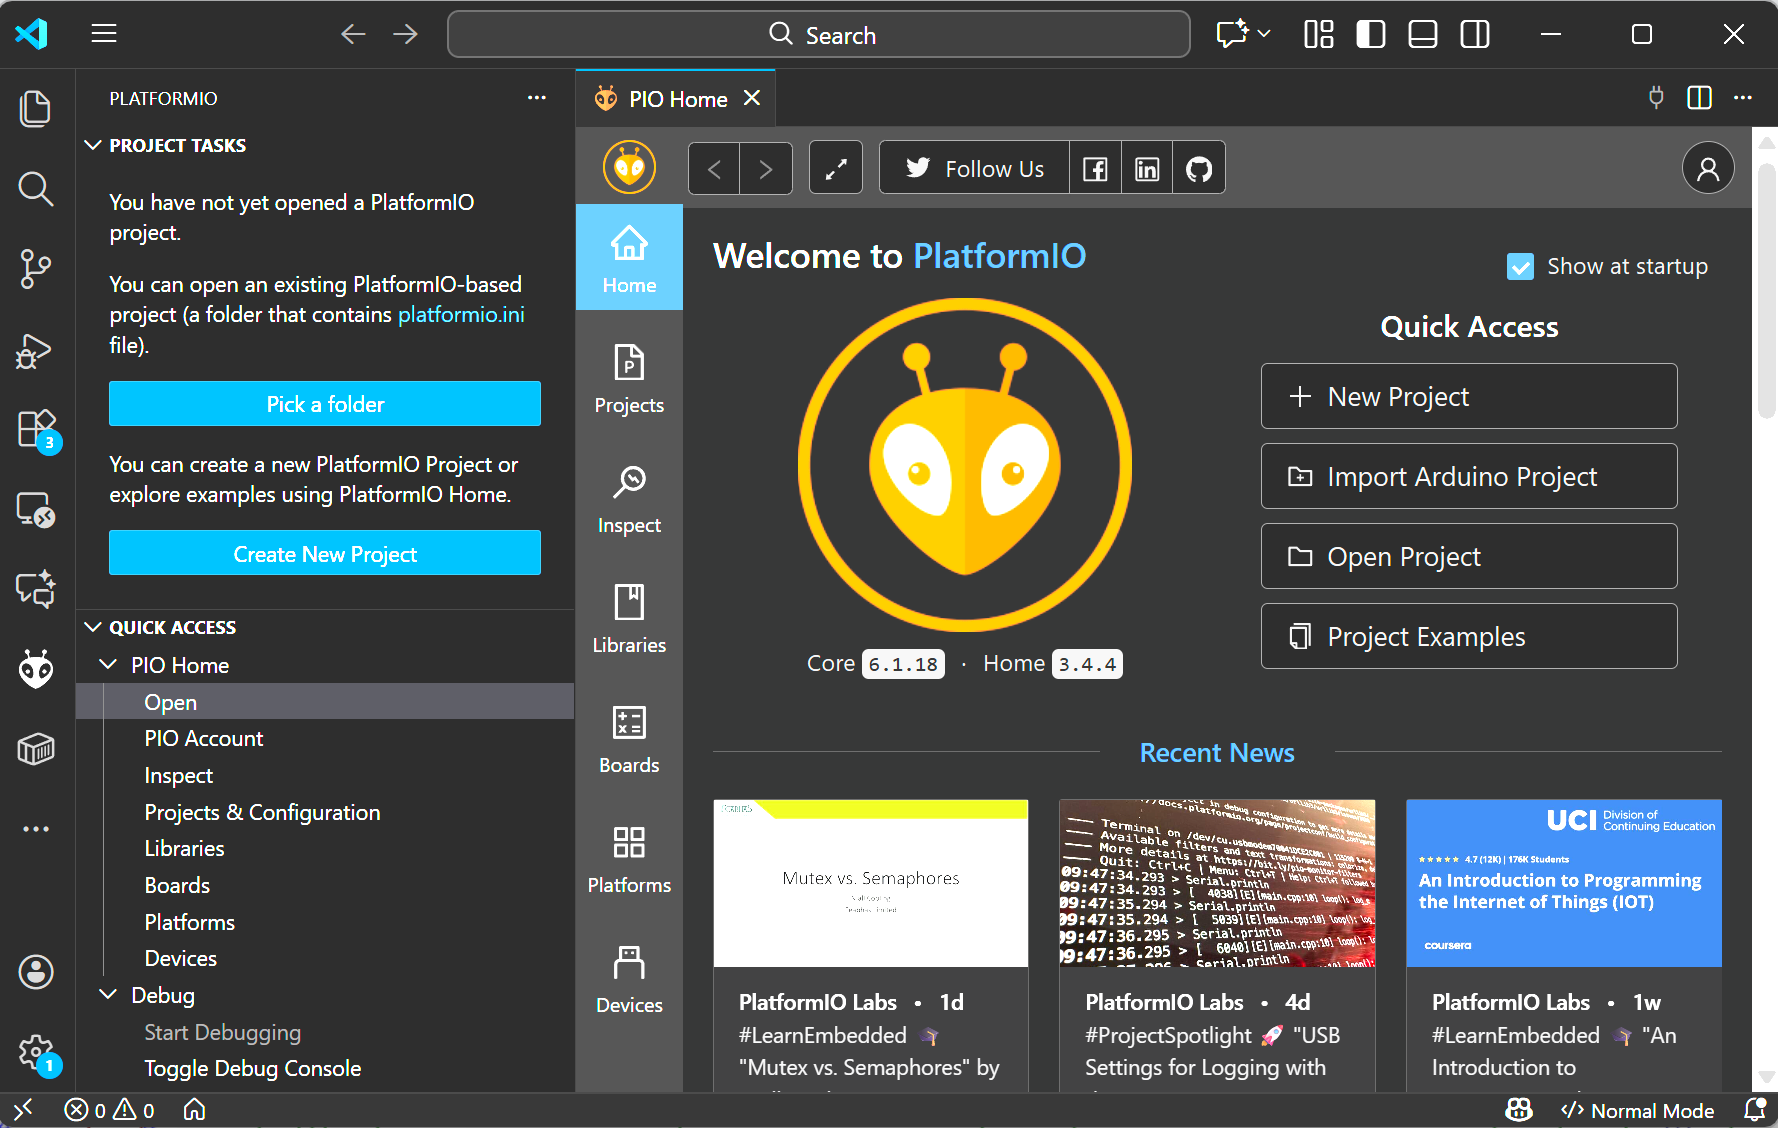Click Normal Mode in the status bar
1778x1128 pixels.
pos(1638,1110)
